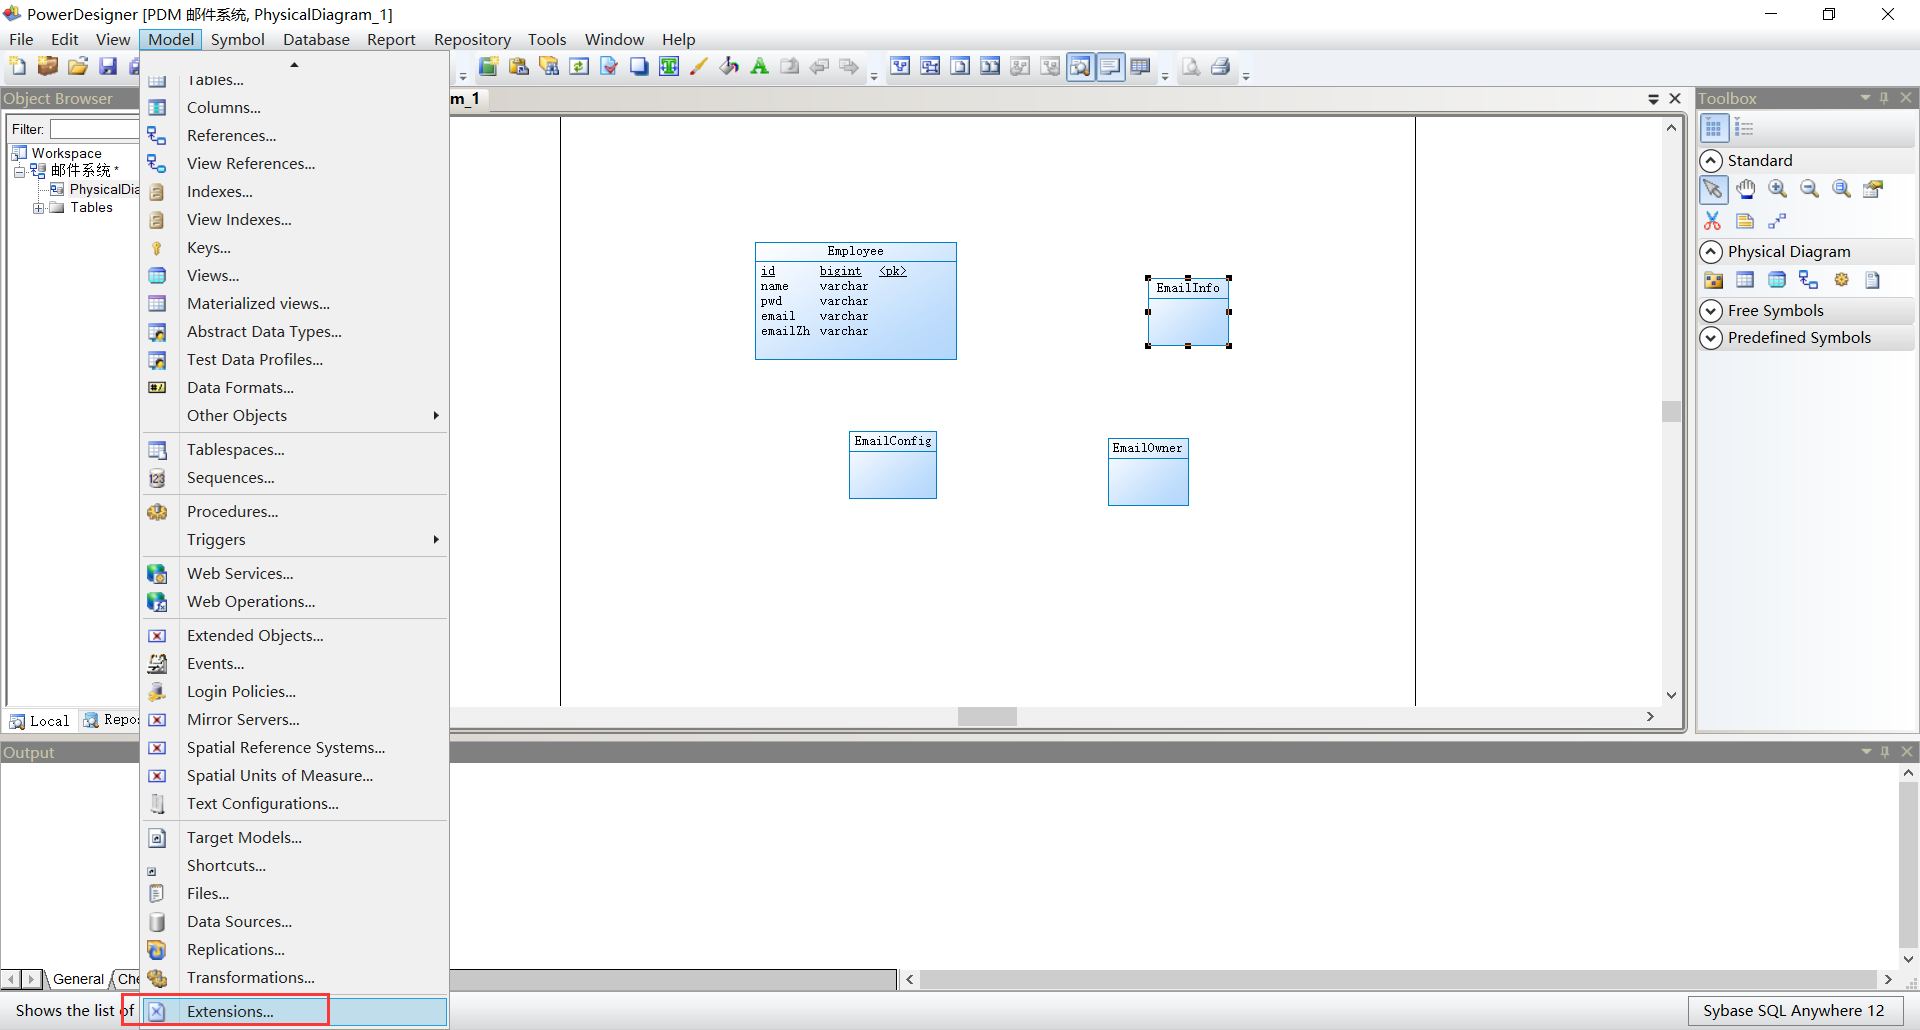Pick the Table tool in Physical Diagram

coord(1745,280)
